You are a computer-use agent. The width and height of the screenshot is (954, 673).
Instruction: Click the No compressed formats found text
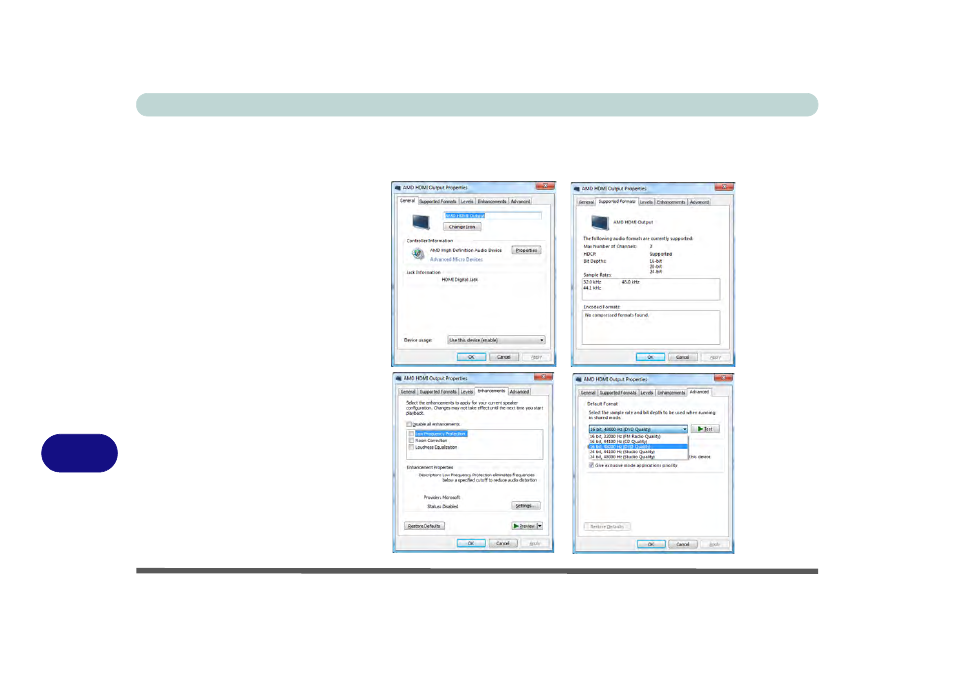[x=617, y=315]
